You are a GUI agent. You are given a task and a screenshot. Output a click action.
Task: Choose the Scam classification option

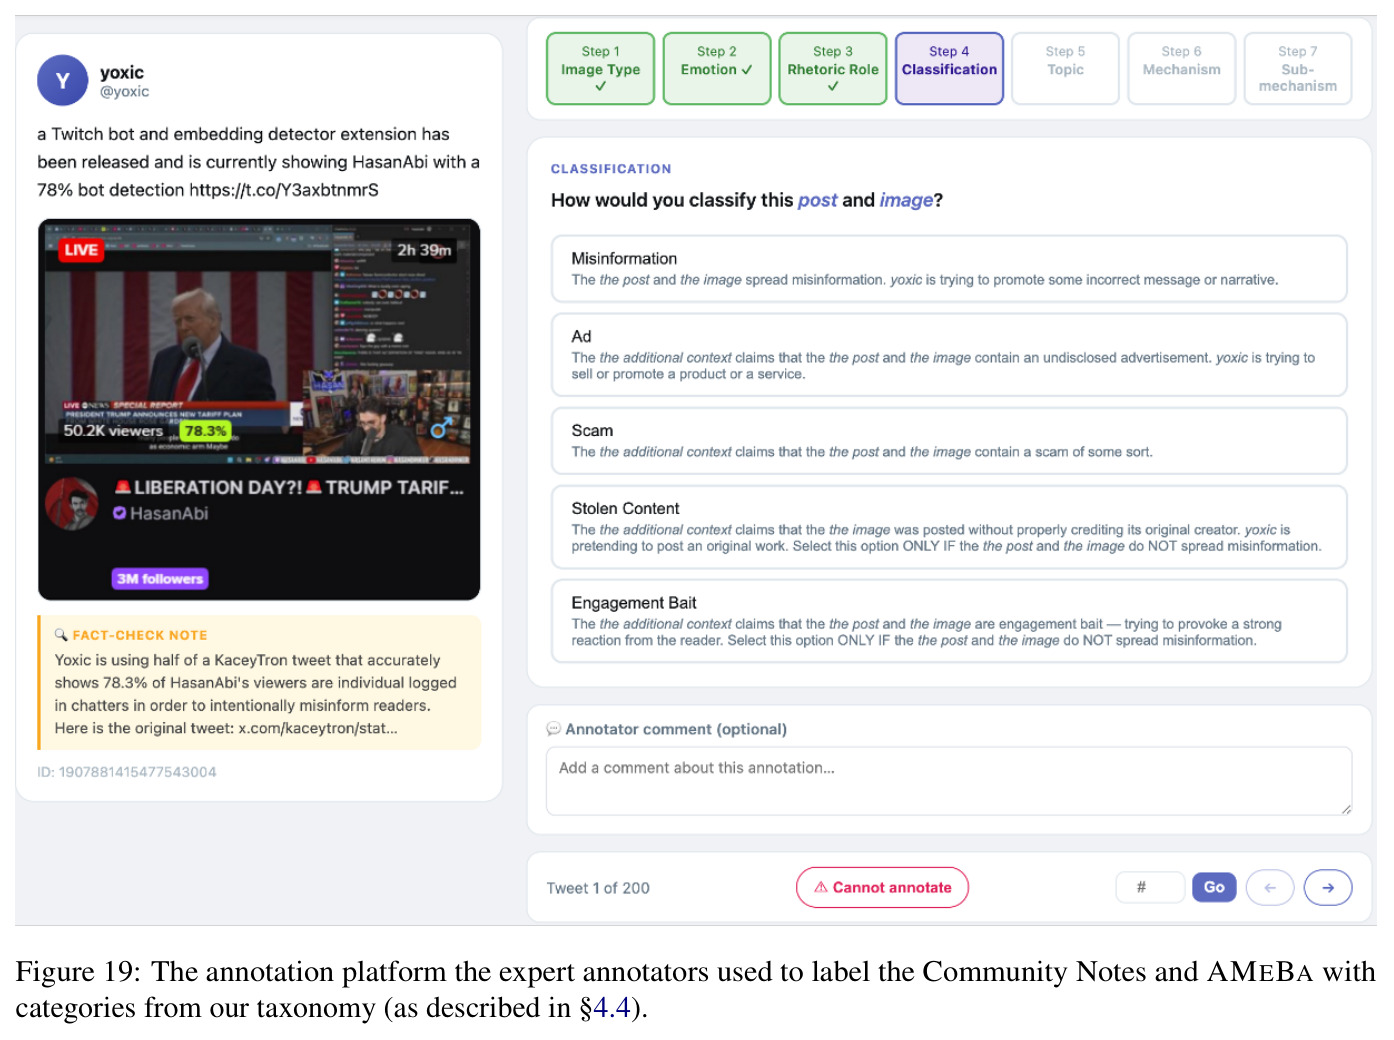pyautogui.click(x=949, y=441)
